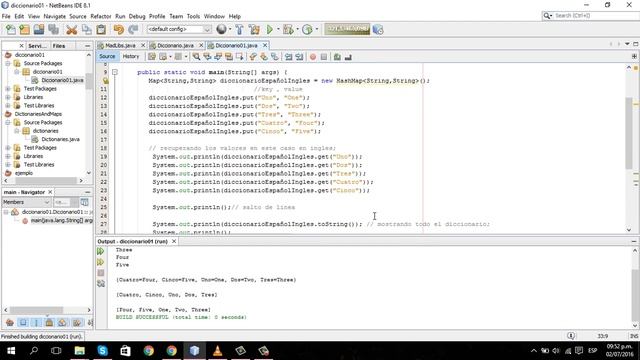The image size is (640, 360).
Task: Close the Diccionario01.java tab
Action: click(x=265, y=45)
